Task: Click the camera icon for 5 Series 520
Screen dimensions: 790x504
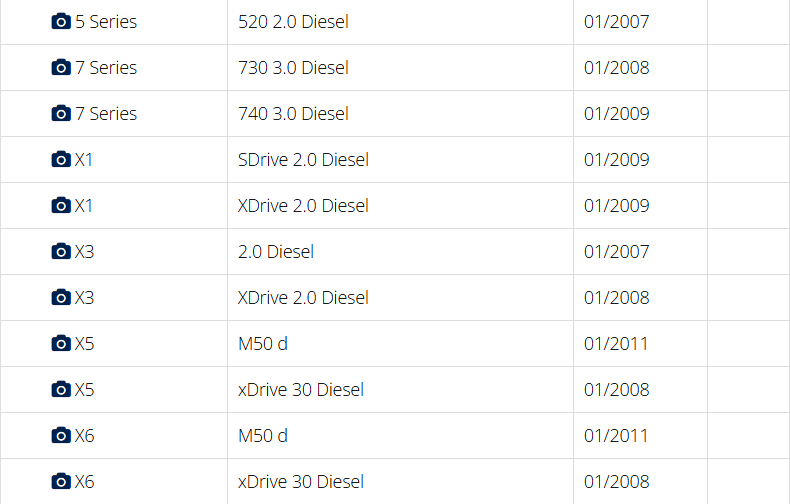Action: pos(61,22)
